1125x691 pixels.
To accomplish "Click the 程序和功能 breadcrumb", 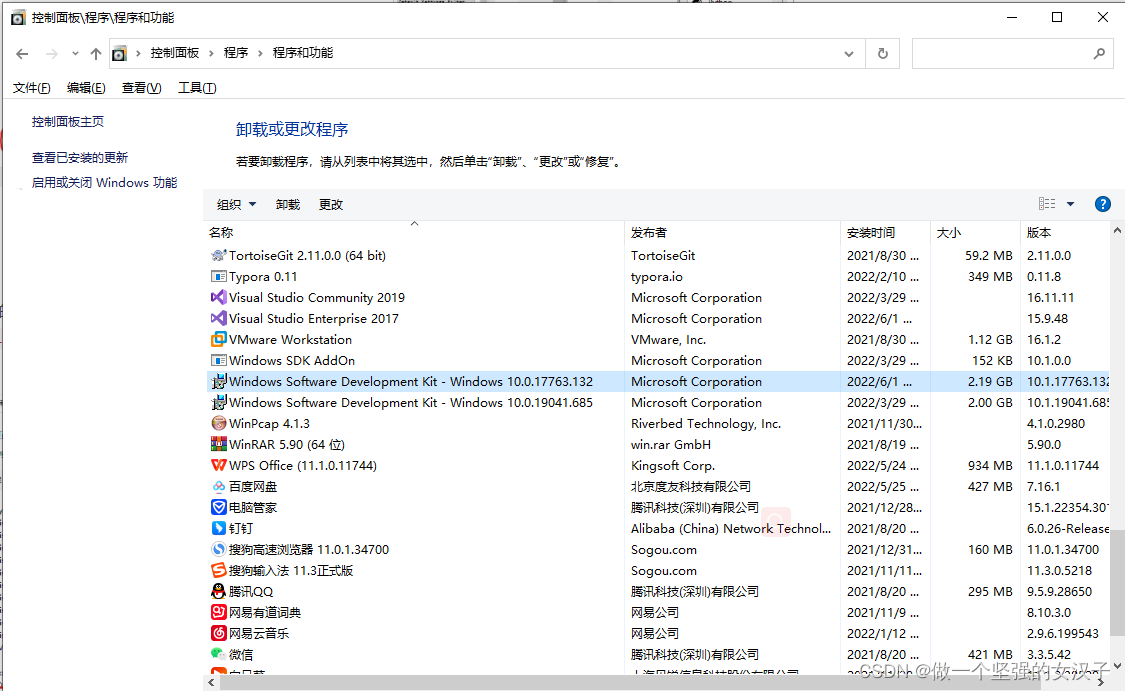I will coord(303,53).
